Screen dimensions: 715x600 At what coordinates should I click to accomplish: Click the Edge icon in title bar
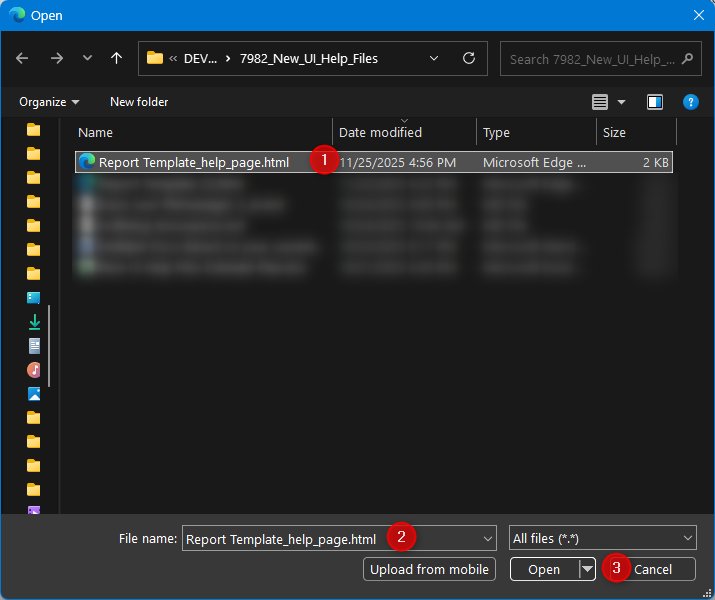(x=17, y=15)
